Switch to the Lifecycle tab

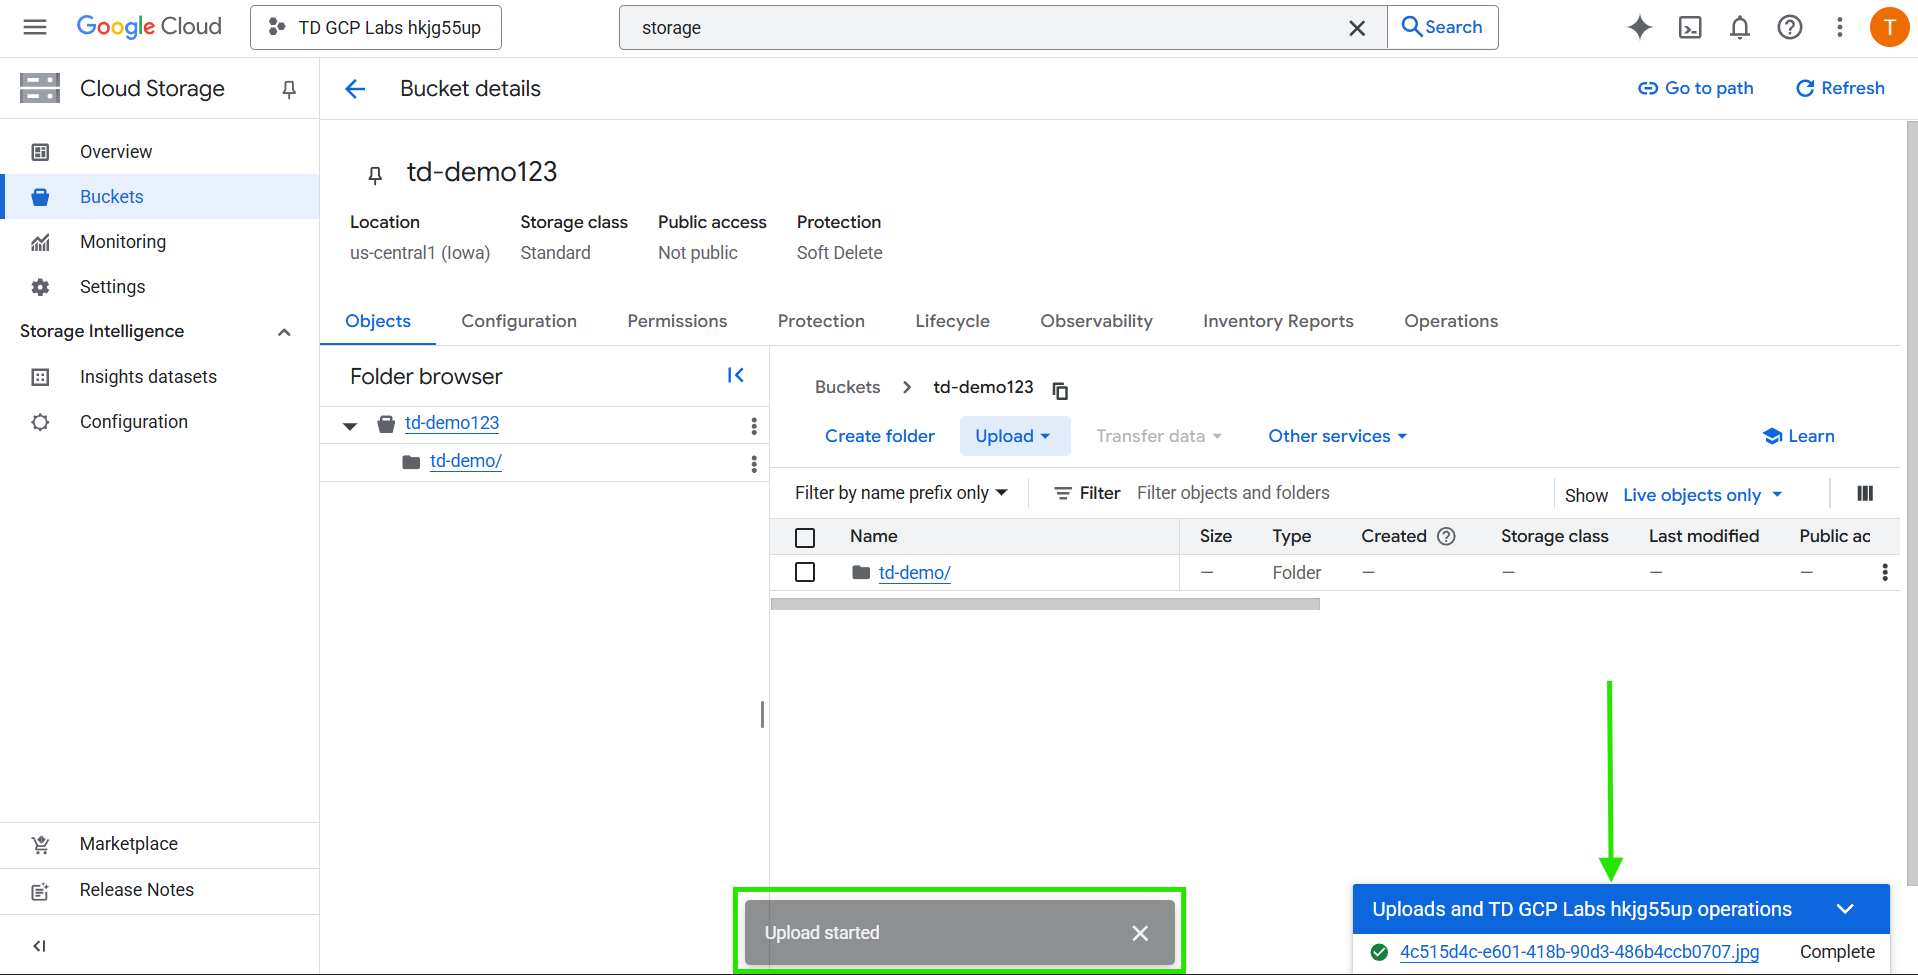tap(952, 321)
